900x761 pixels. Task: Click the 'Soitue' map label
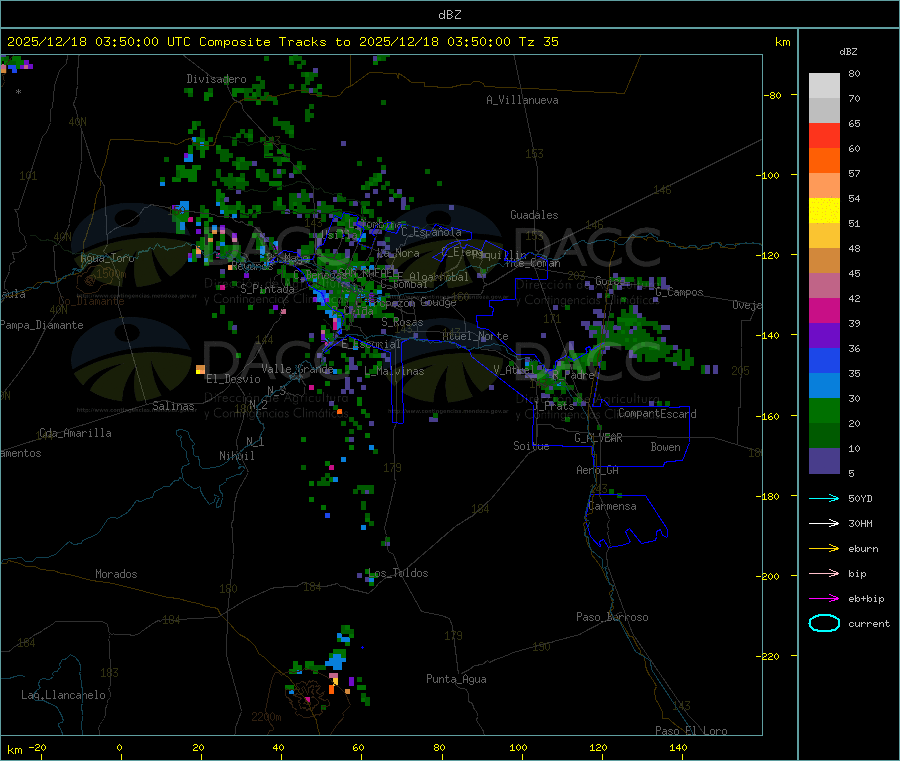click(x=531, y=446)
